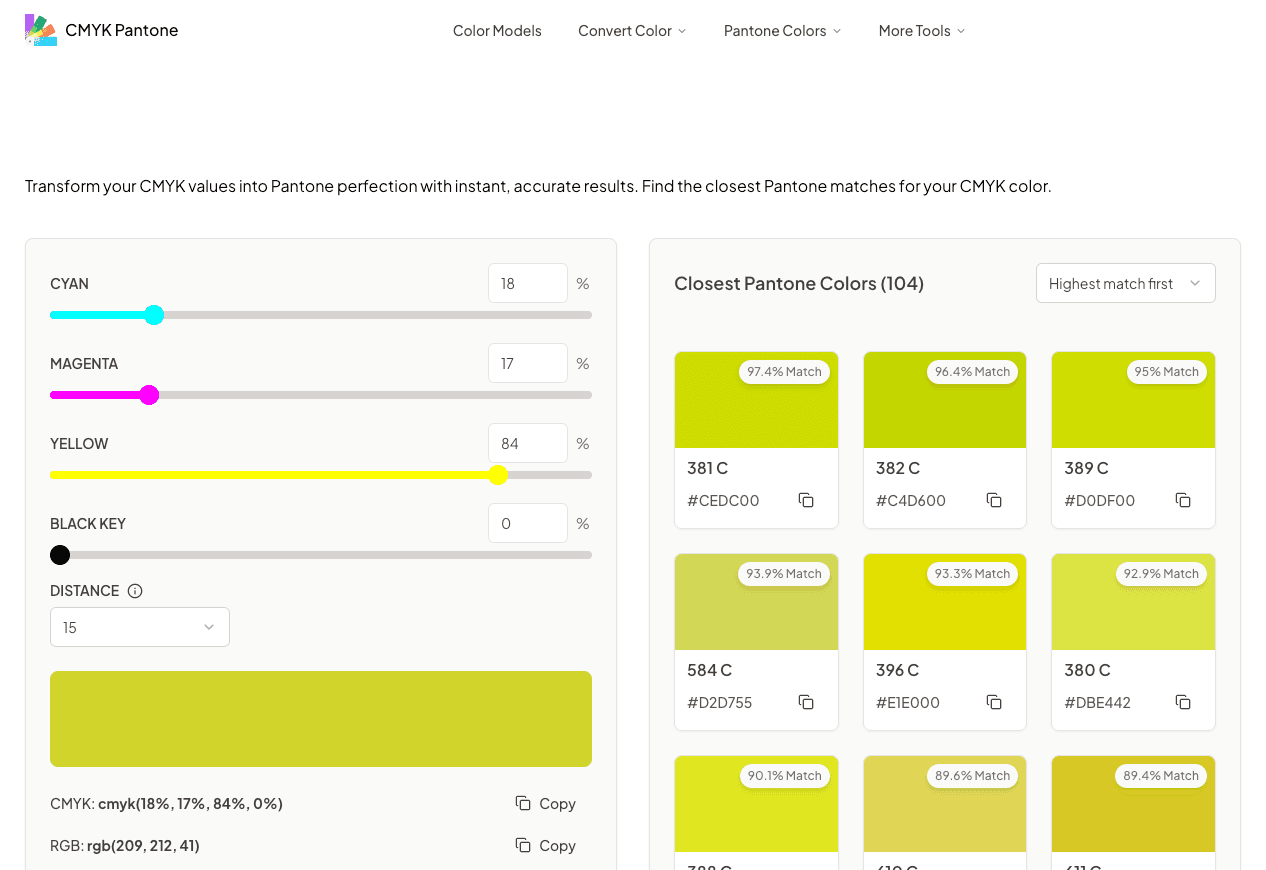Copy hex code #CEDC00 of 381 C
Viewport: 1266px width, 870px height.
point(806,500)
